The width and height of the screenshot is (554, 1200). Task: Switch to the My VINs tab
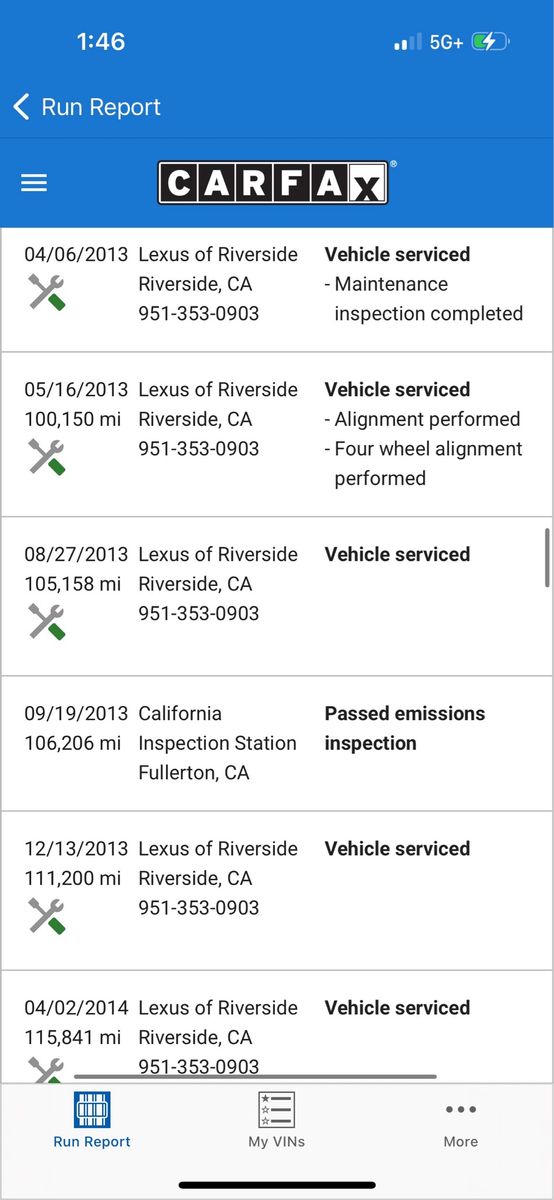pyautogui.click(x=277, y=1120)
